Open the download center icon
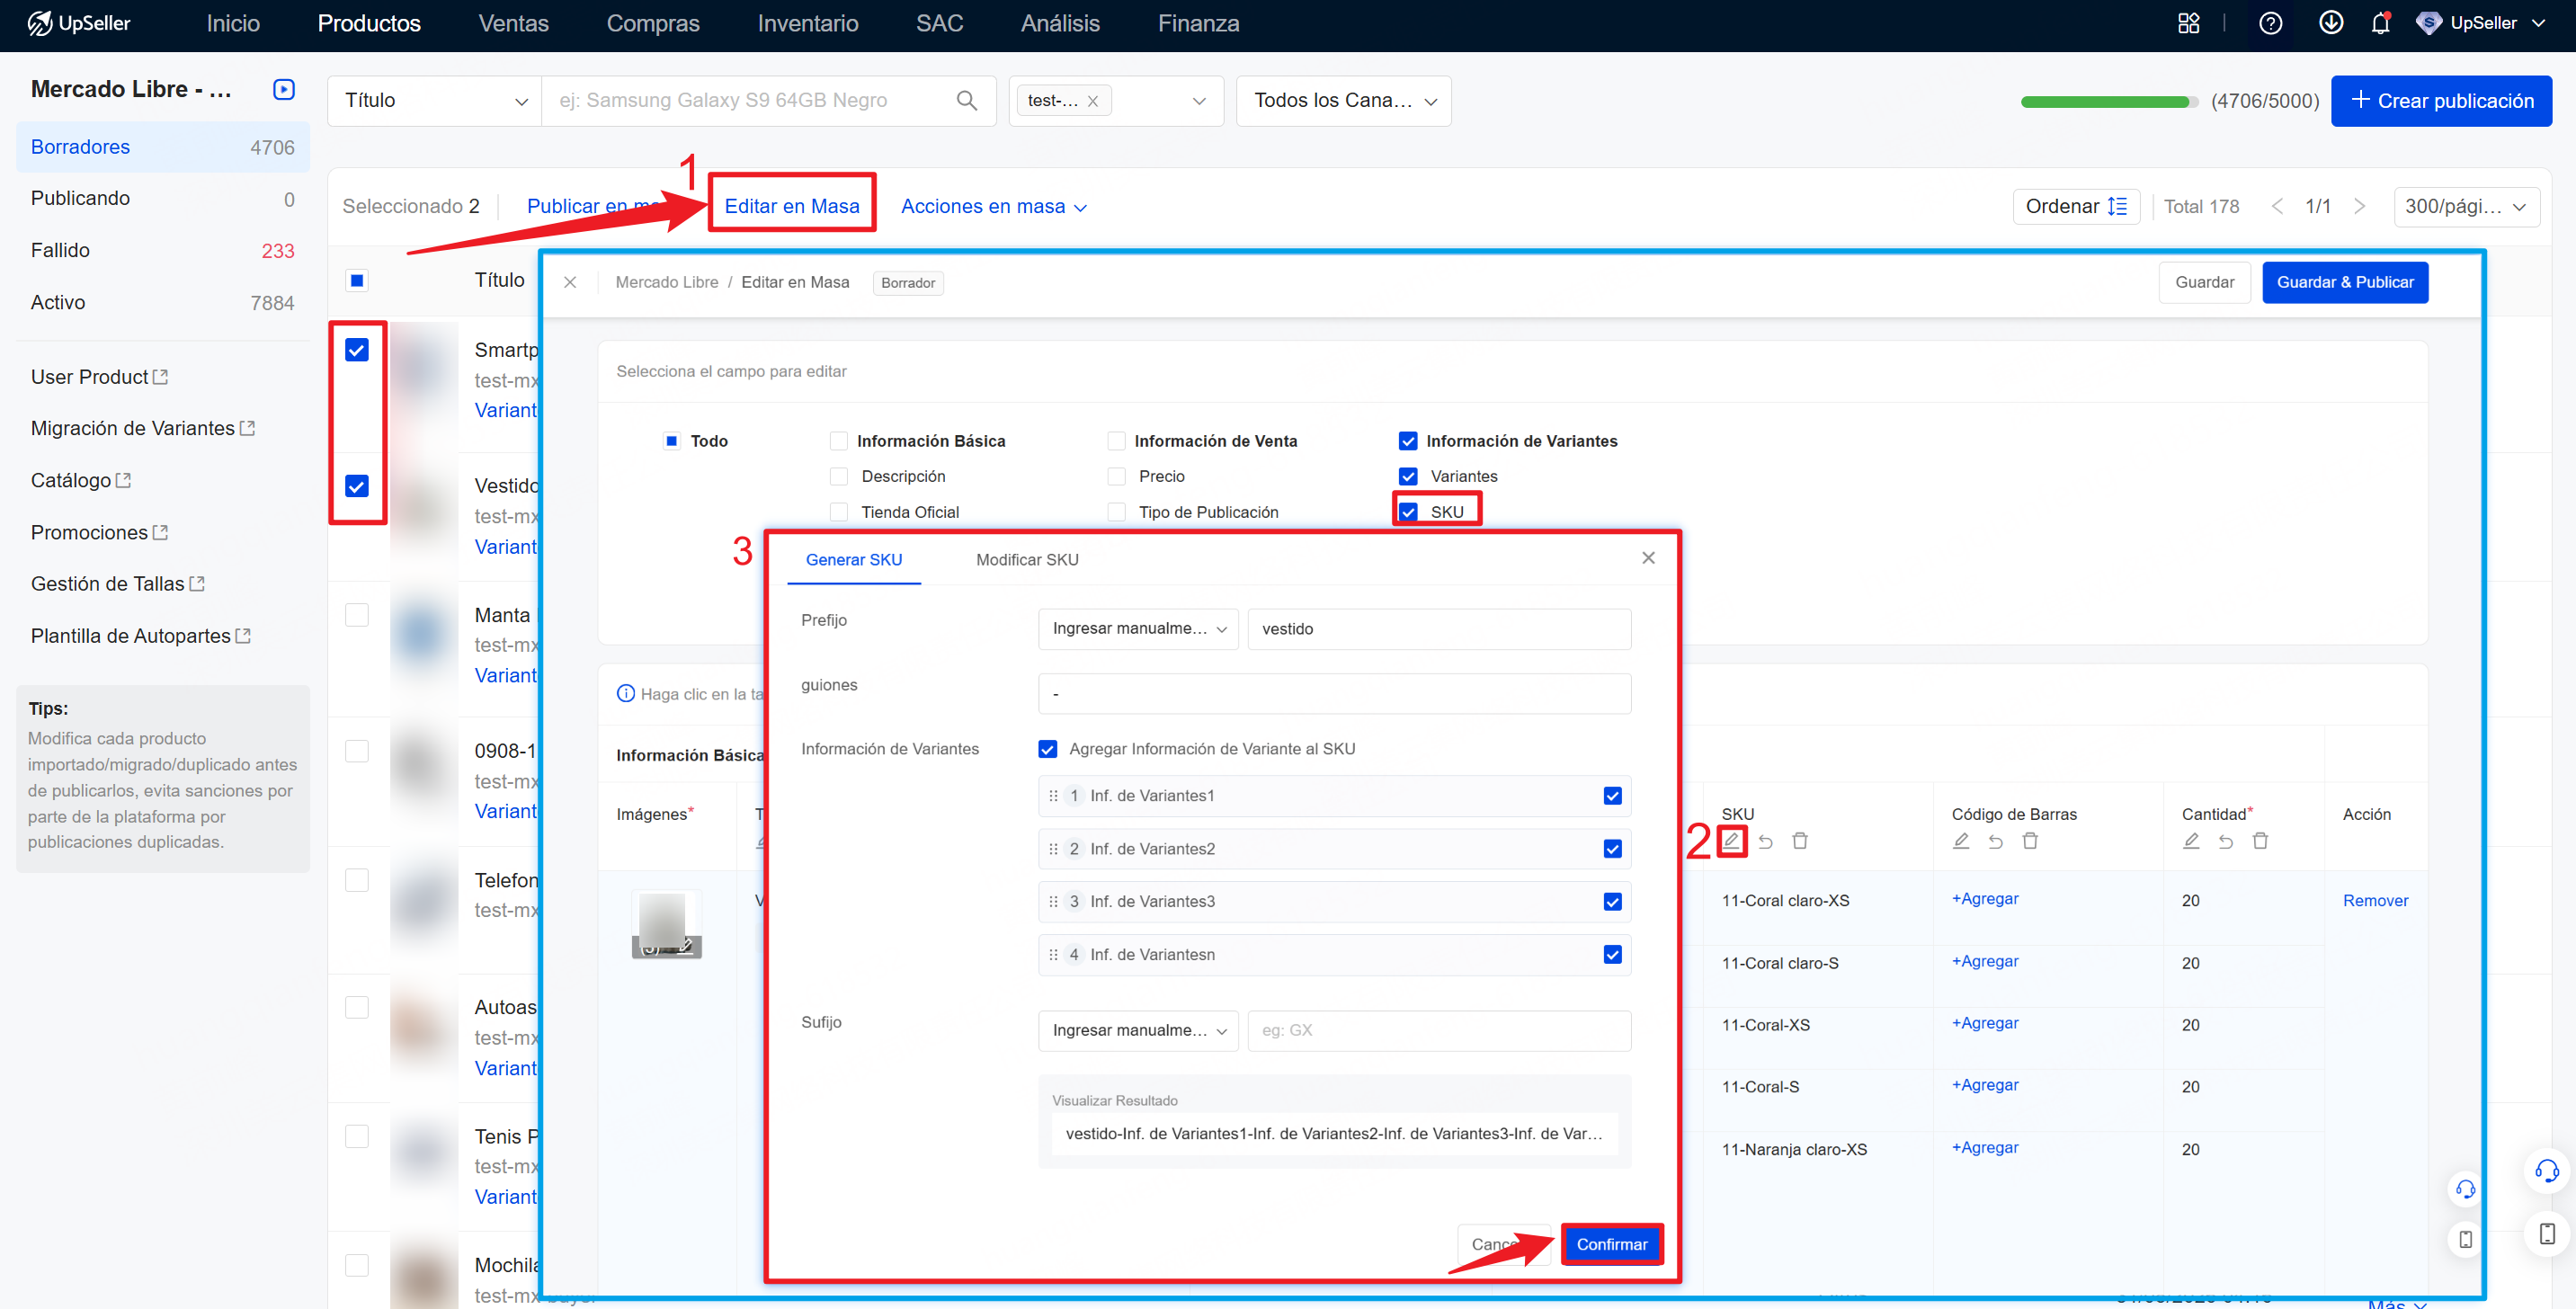 coord(2330,23)
